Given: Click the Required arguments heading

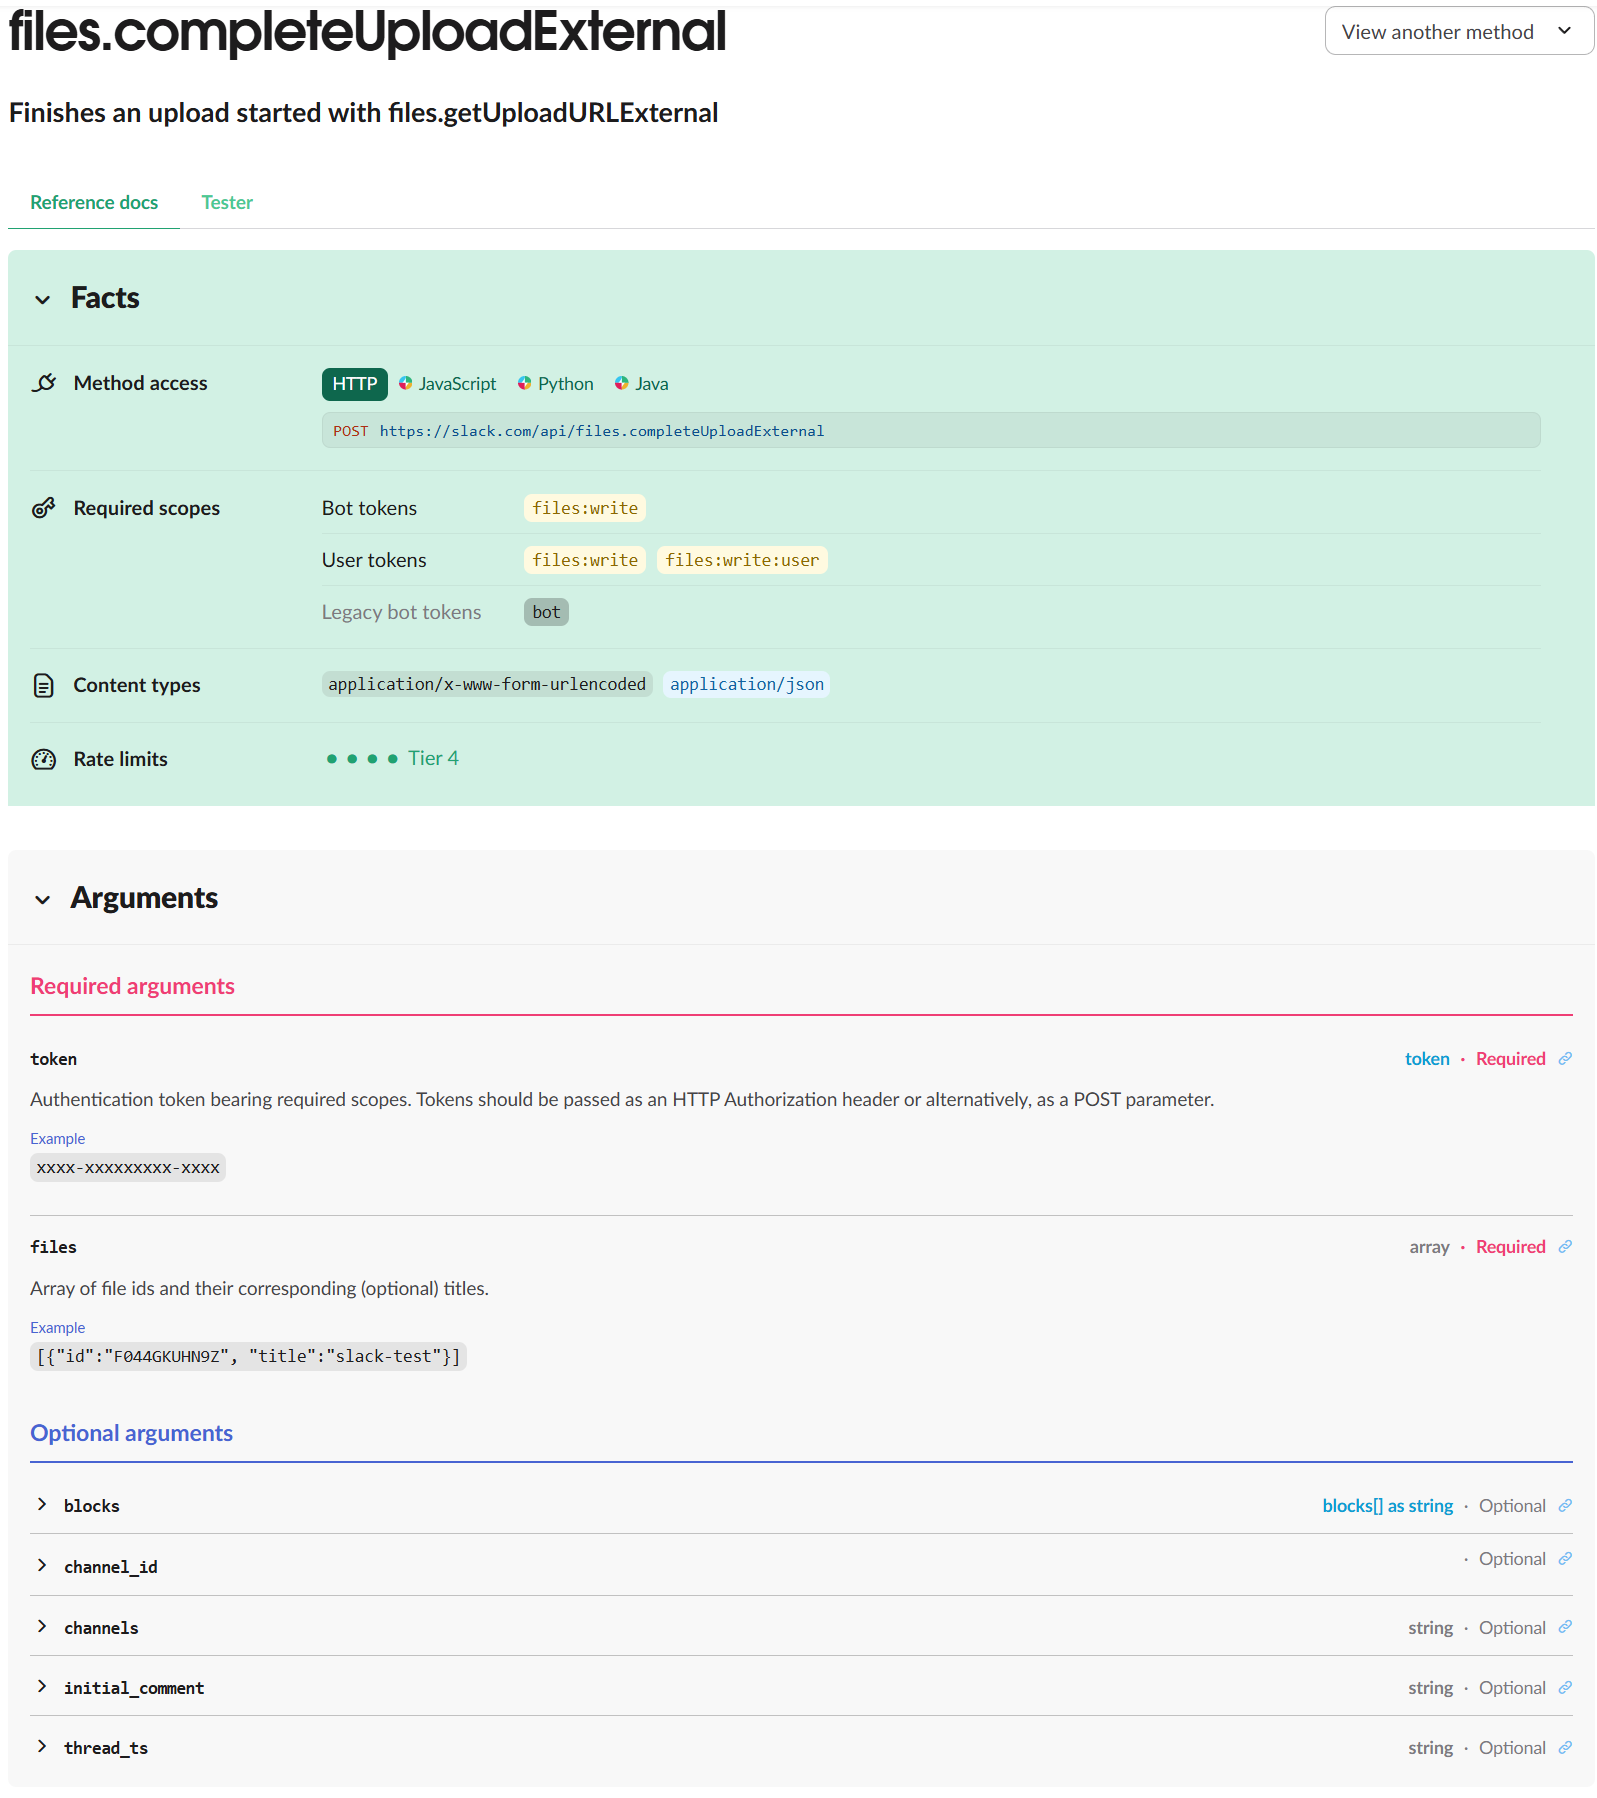Looking at the screenshot, I should click(x=132, y=986).
